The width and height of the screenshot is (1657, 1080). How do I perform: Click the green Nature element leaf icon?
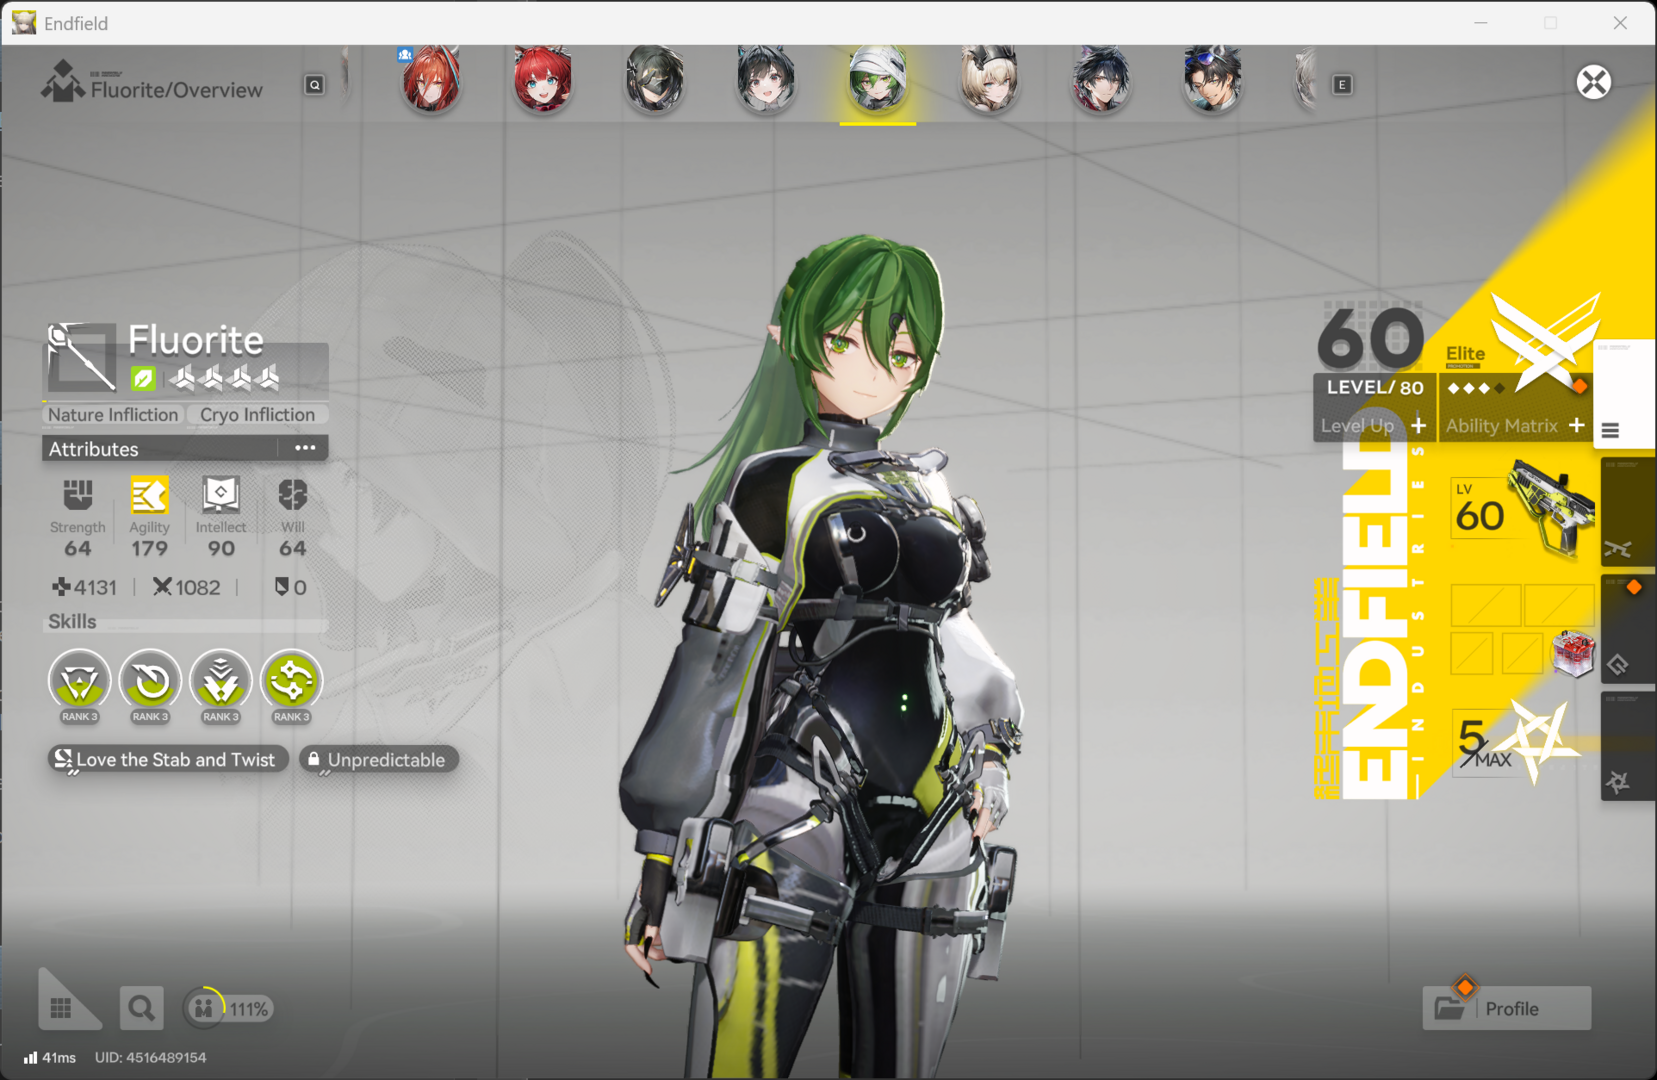pyautogui.click(x=143, y=378)
